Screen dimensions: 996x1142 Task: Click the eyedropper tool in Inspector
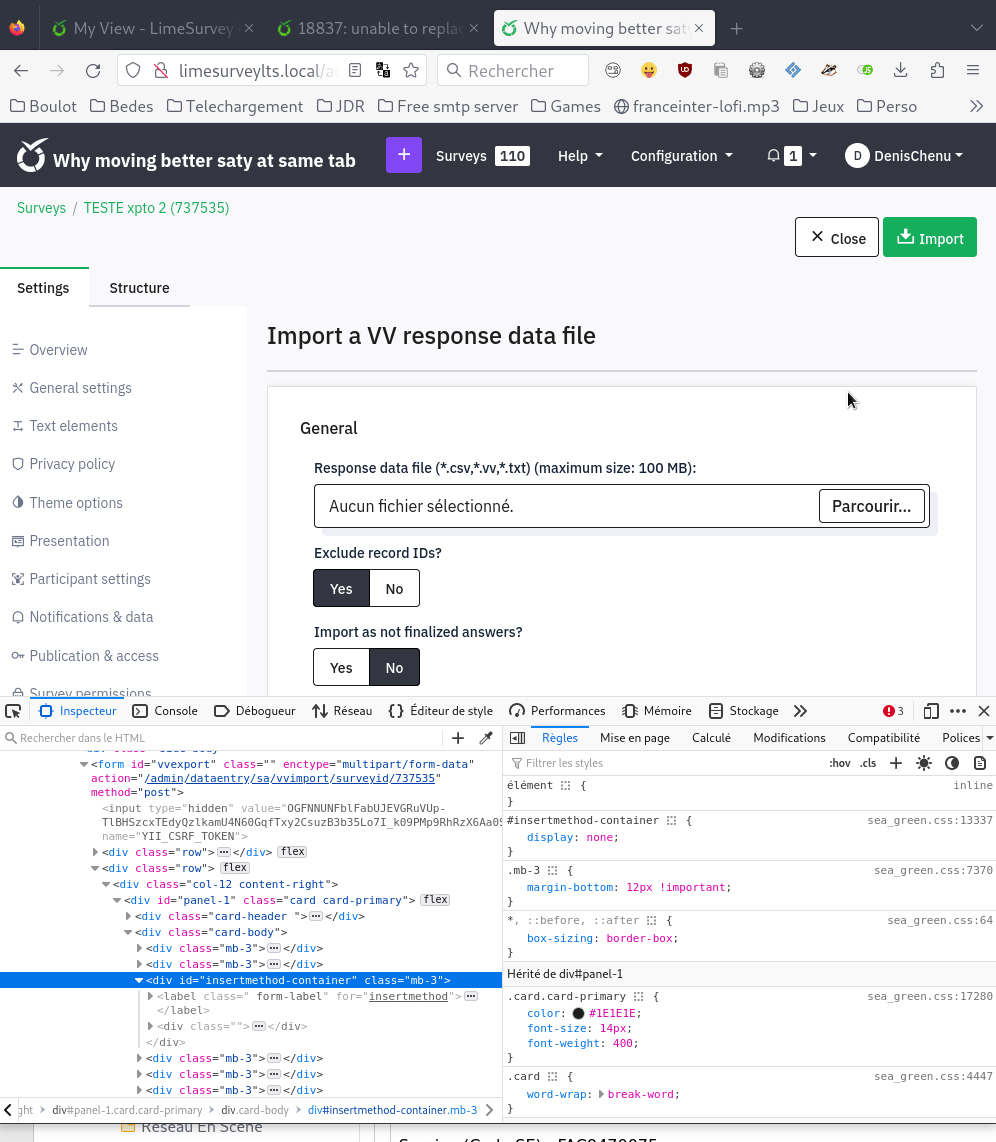coord(486,738)
